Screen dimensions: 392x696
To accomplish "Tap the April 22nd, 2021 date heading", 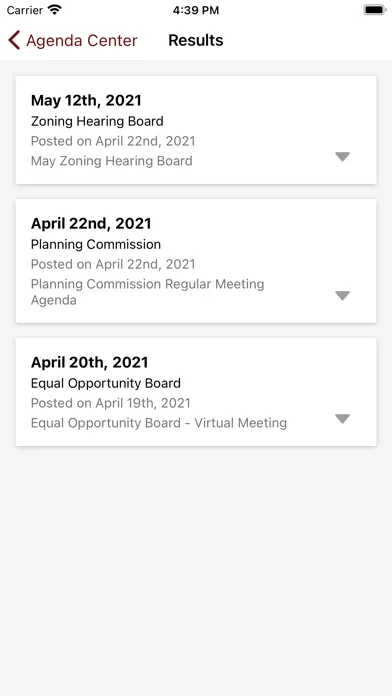I will [91, 223].
